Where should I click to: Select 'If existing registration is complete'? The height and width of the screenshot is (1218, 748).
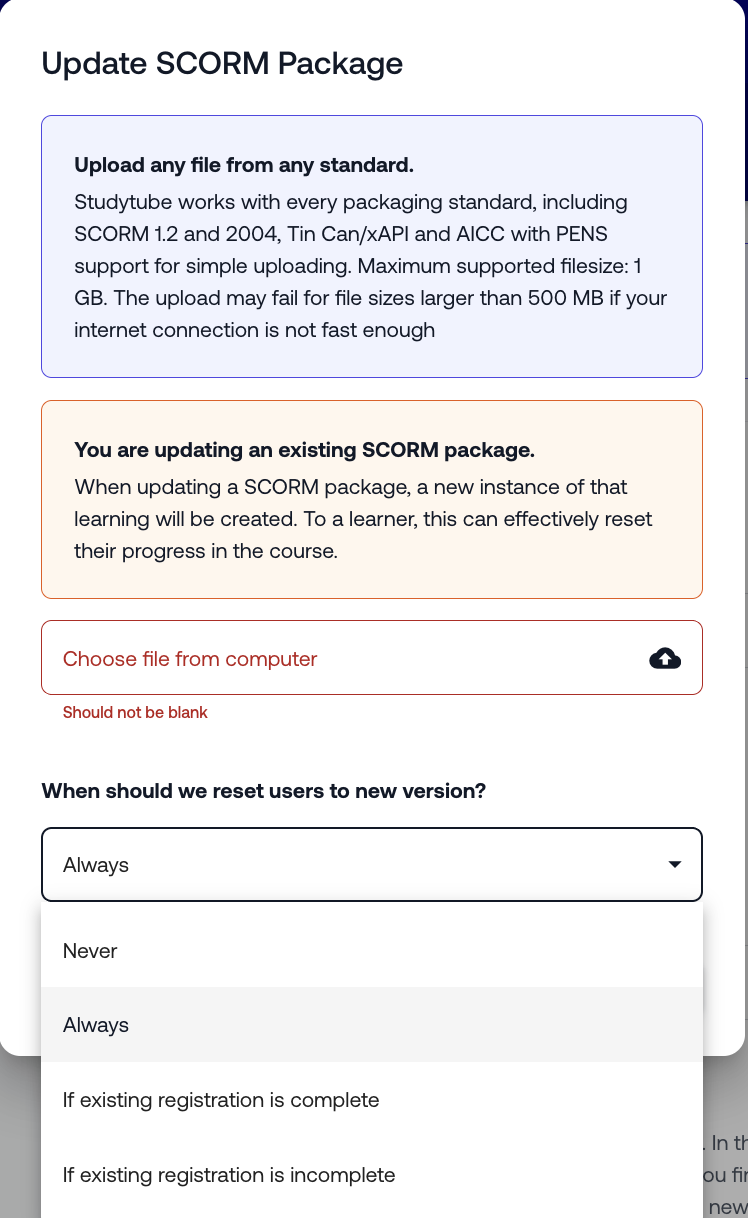[221, 1100]
